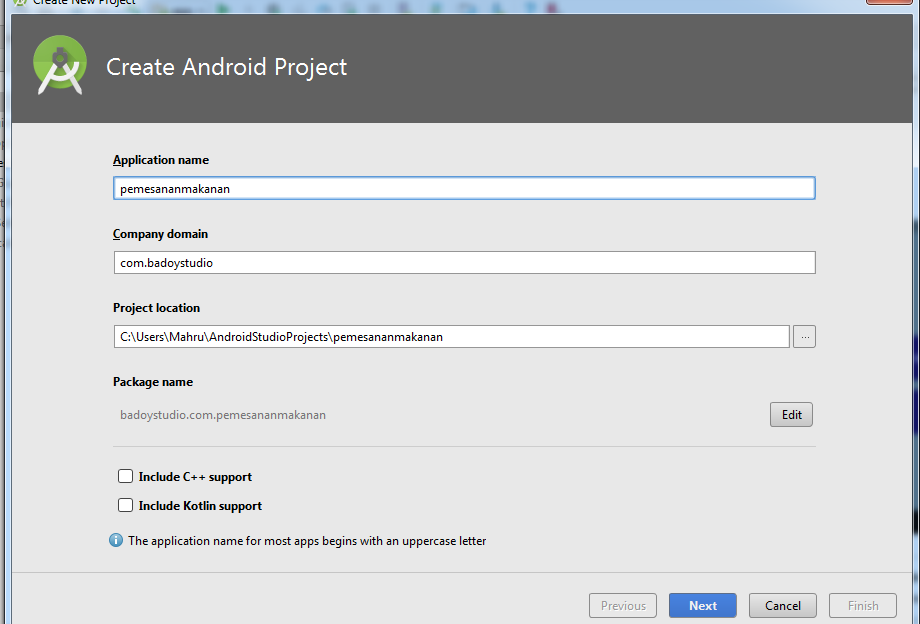Click the Project location label
Viewport: 920px width, 624px height.
pyautogui.click(x=156, y=308)
